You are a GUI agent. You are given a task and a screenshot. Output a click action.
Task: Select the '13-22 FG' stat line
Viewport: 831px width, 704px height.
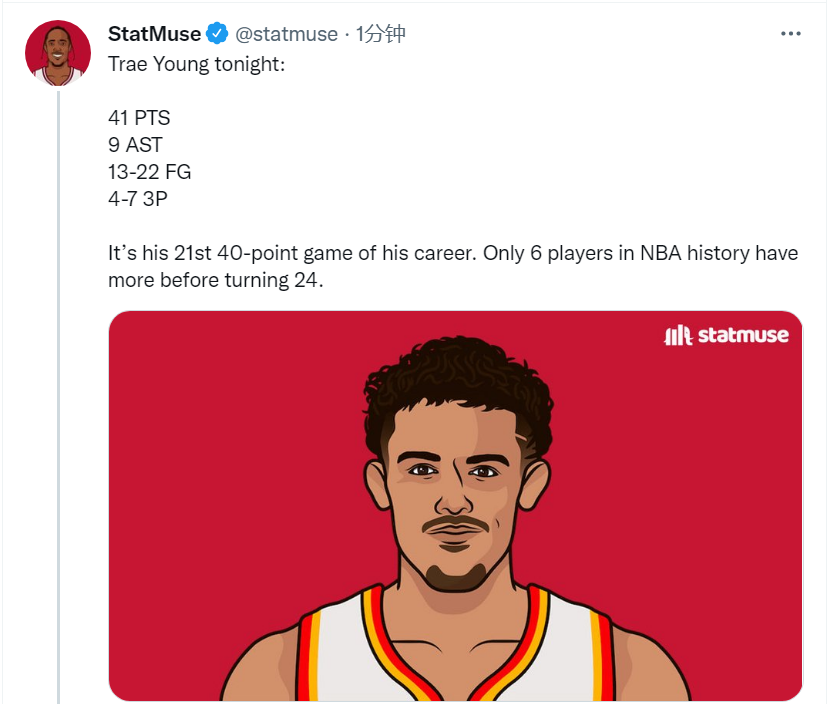pos(149,172)
